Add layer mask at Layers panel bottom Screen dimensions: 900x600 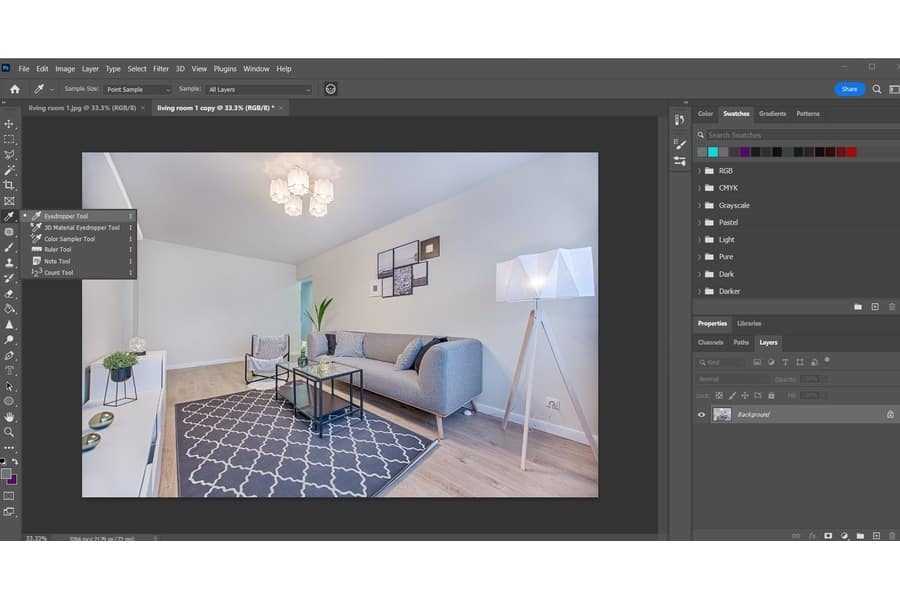pos(828,536)
